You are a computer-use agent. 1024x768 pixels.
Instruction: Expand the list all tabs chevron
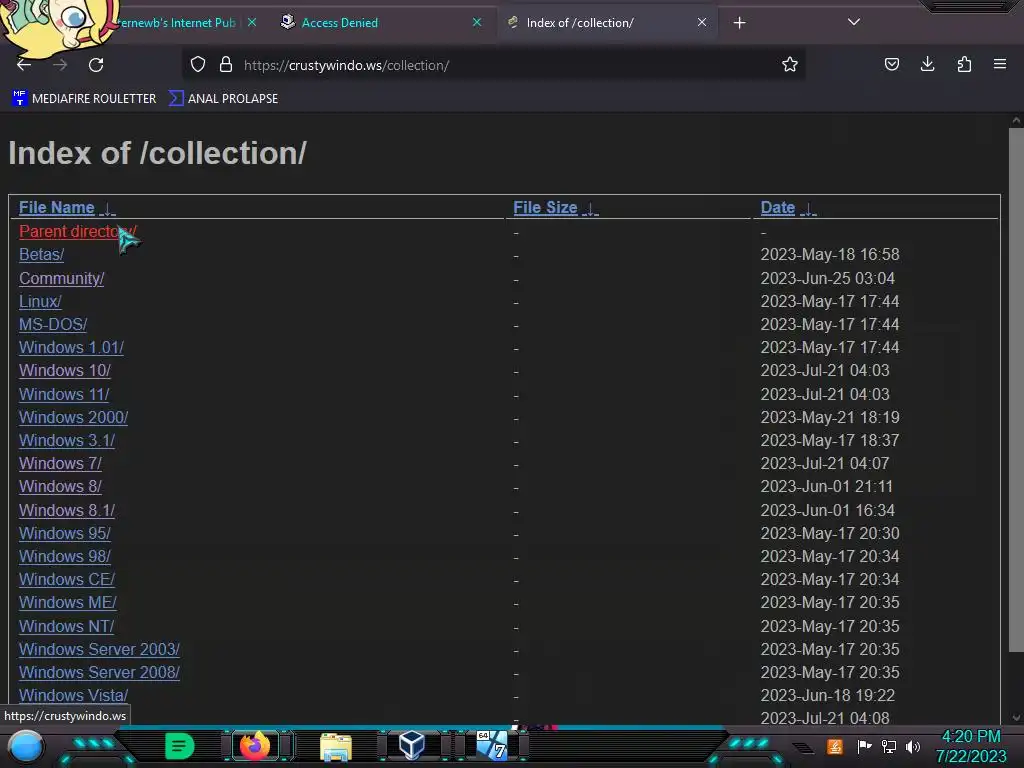click(x=854, y=22)
